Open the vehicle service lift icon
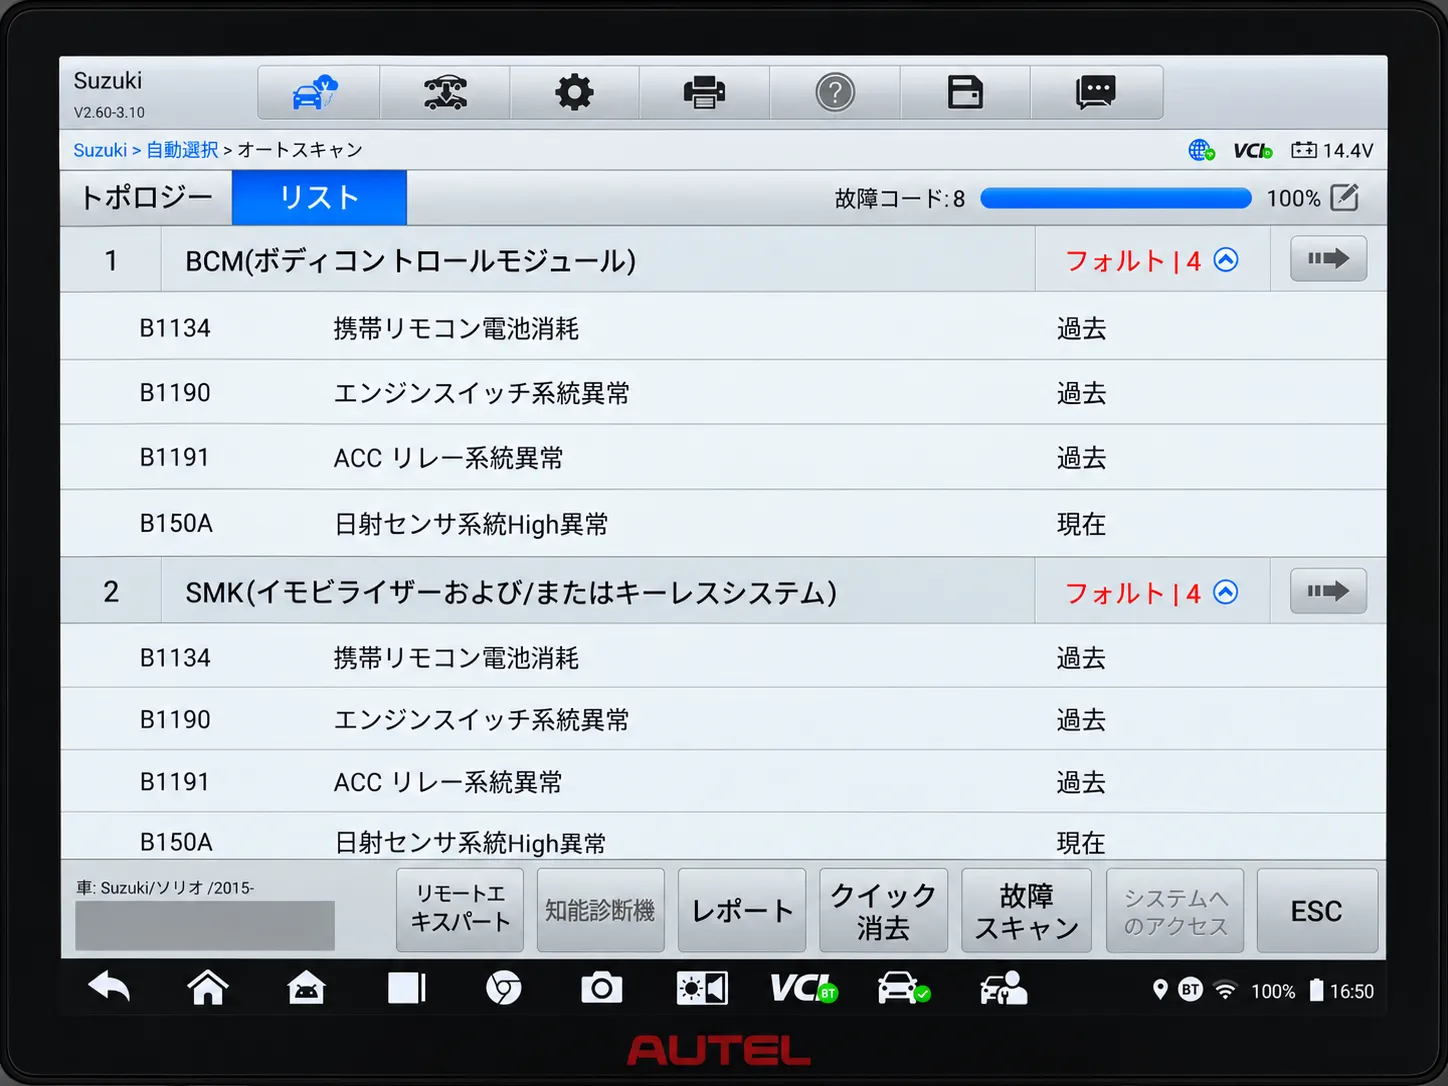This screenshot has height=1086, width=1448. (445, 93)
